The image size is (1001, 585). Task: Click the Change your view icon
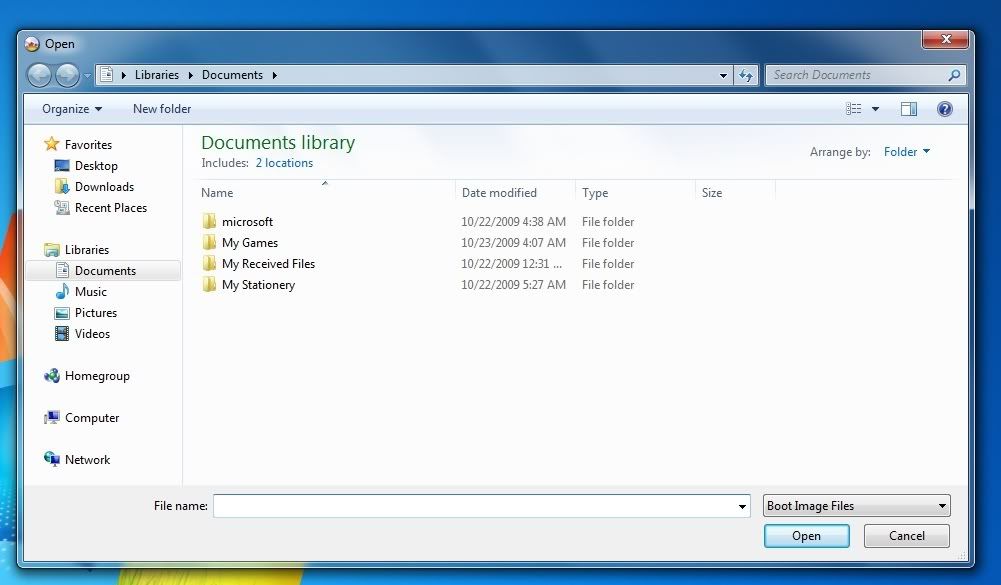(x=854, y=109)
